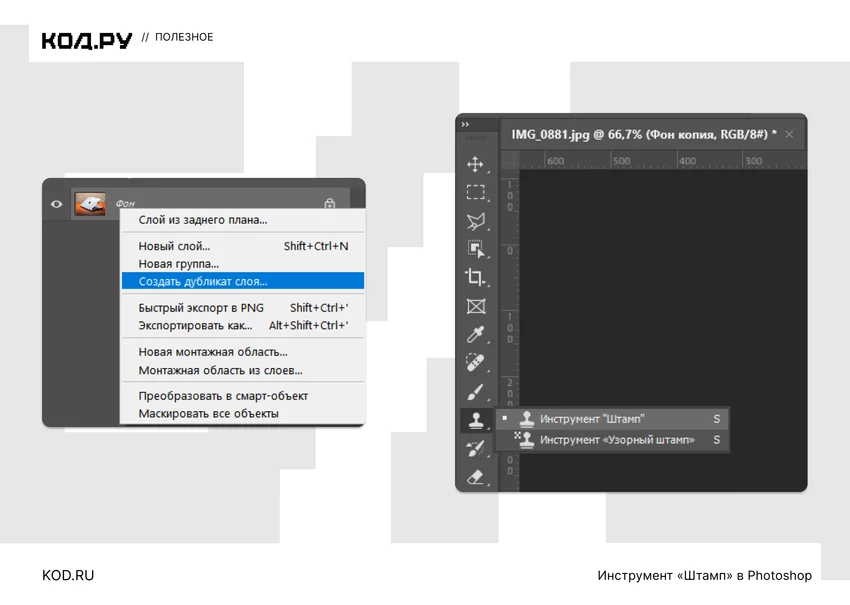Click Новая монтажная область menu item
Image resolution: width=850 pixels, height=605 pixels.
coord(243,352)
